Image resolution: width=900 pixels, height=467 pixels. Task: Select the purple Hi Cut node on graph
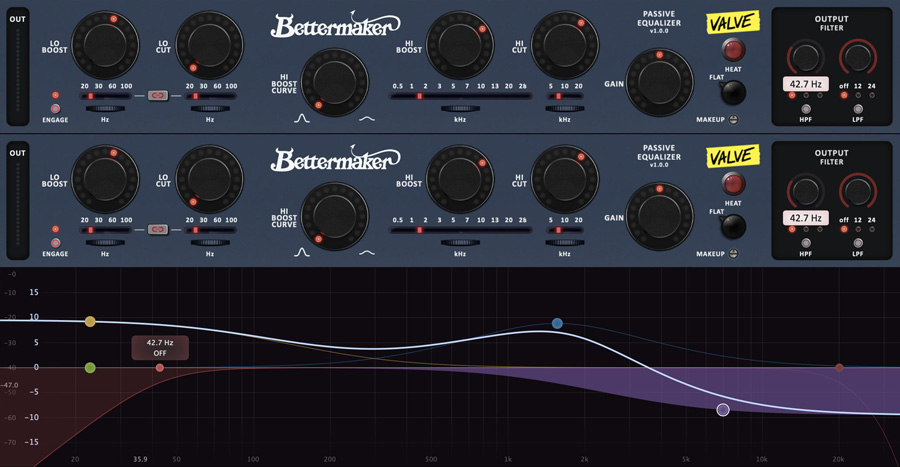[x=723, y=410]
